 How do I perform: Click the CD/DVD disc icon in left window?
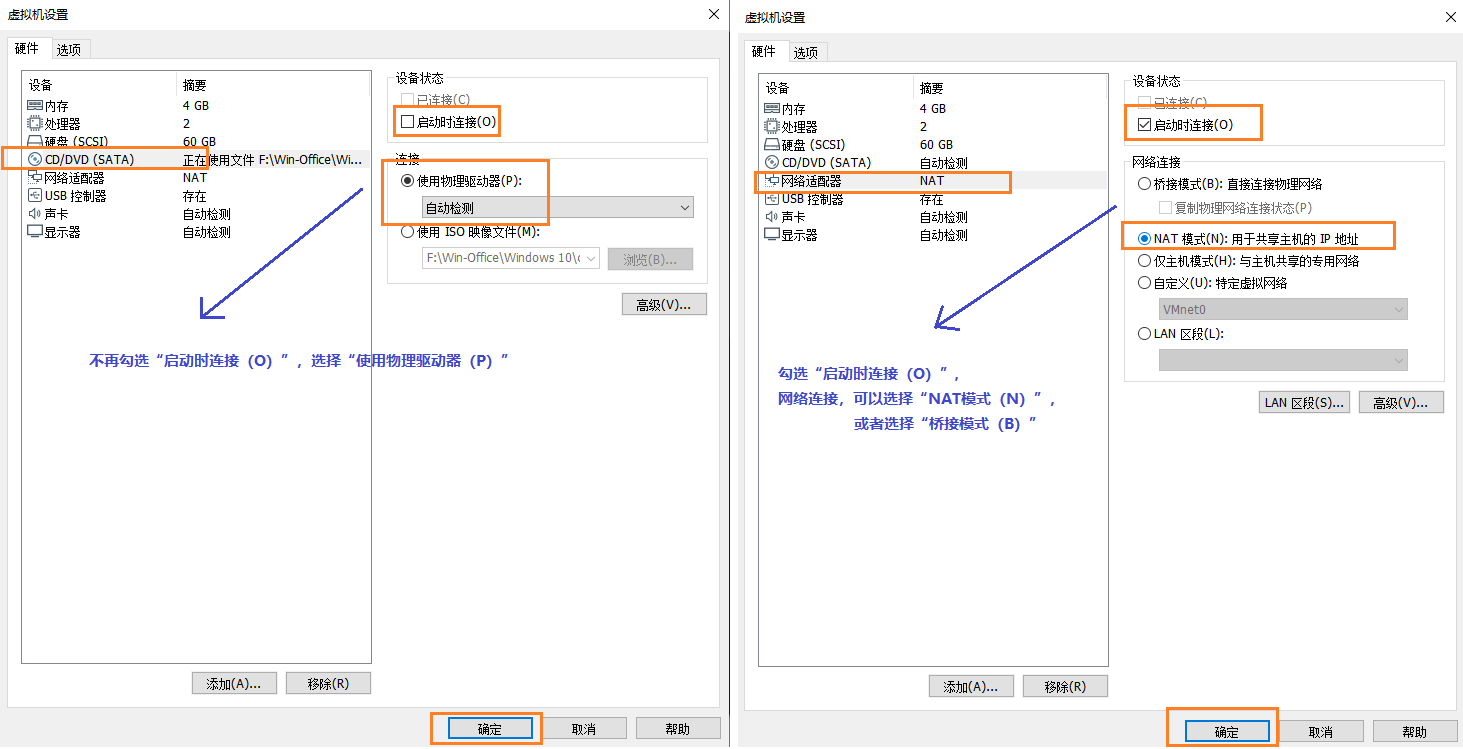click(x=35, y=159)
